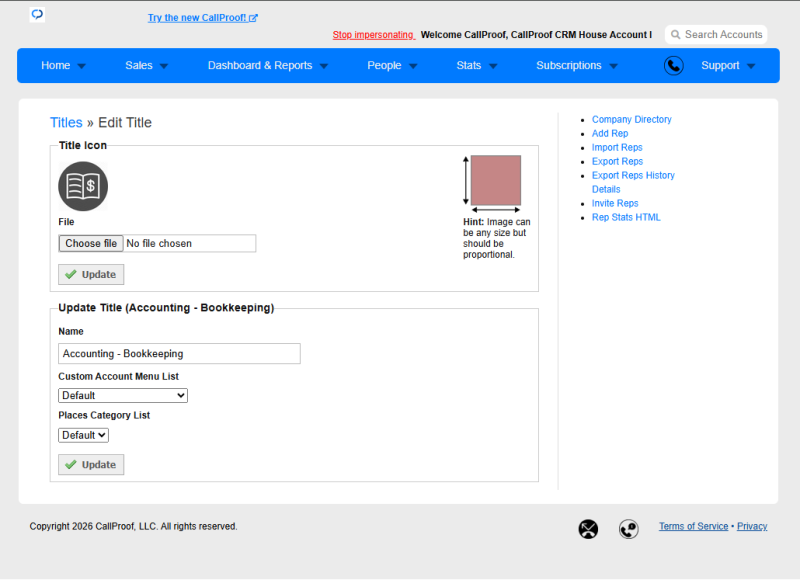The image size is (800, 580).
Task: Open Terms of Service link
Action: (x=693, y=526)
